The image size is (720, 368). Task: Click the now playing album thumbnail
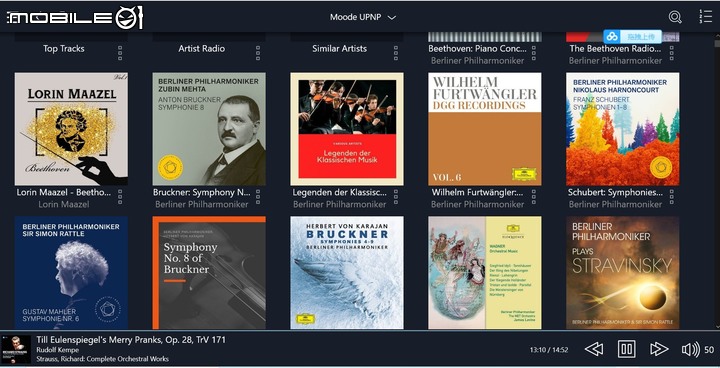pos(16,350)
